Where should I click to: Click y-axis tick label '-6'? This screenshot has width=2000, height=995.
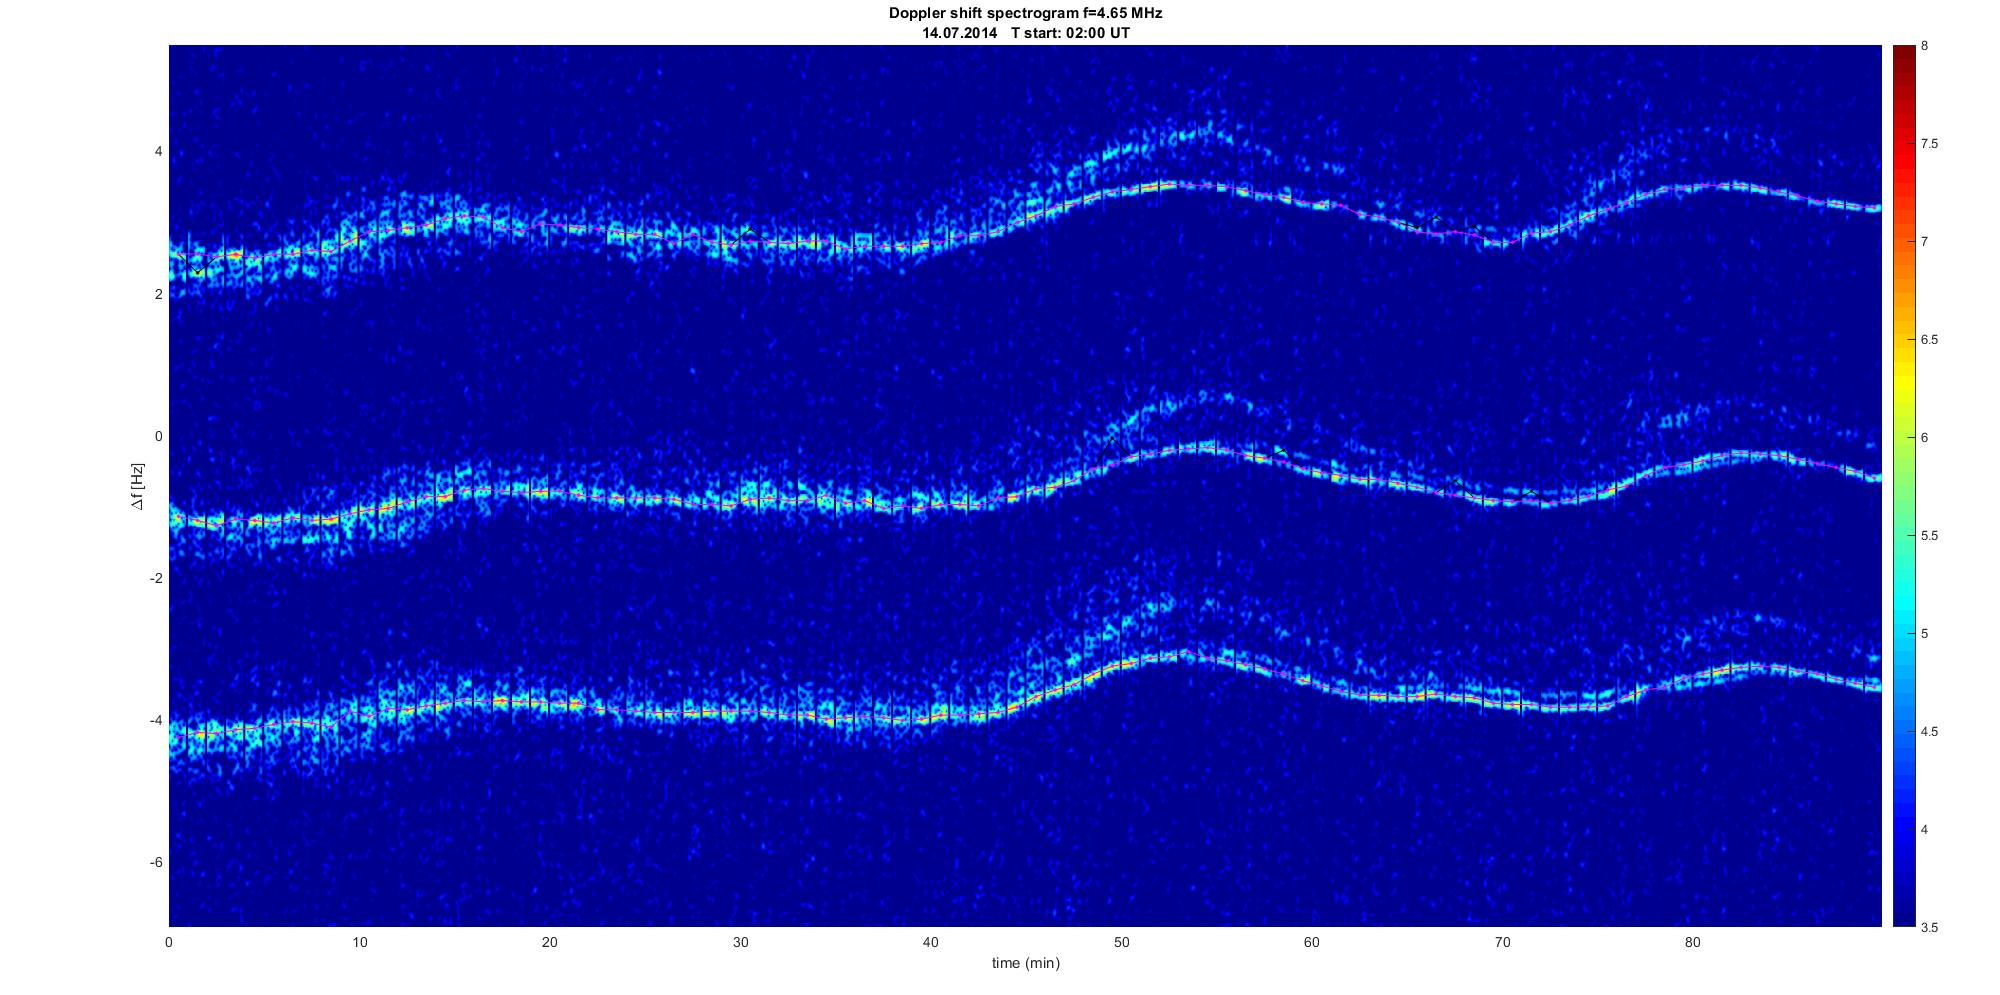pos(156,863)
